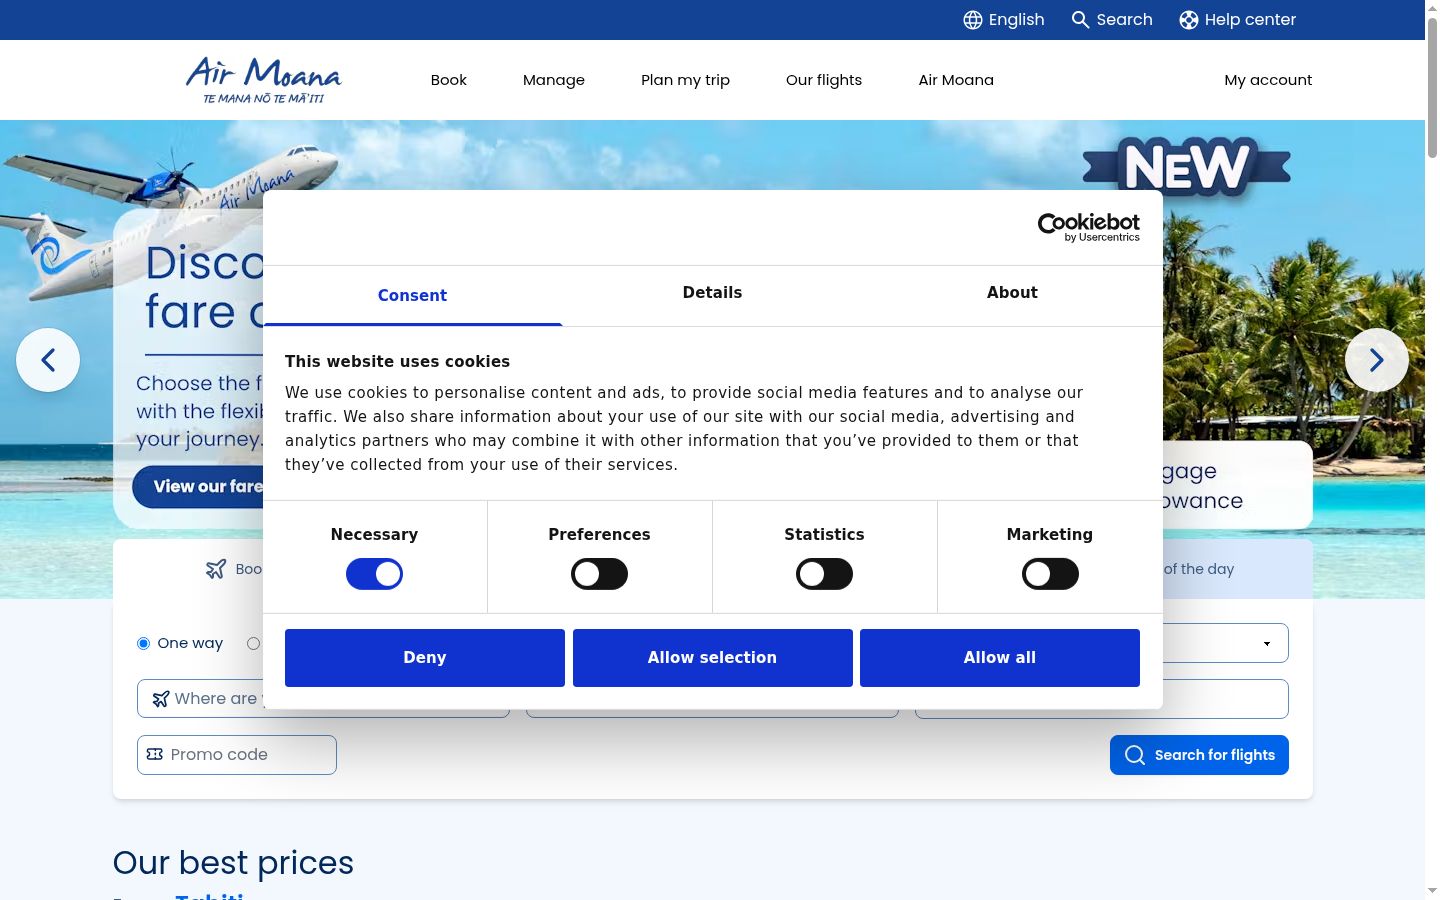This screenshot has width=1440, height=900.
Task: Switch to the About tab
Action: pos(1012,293)
